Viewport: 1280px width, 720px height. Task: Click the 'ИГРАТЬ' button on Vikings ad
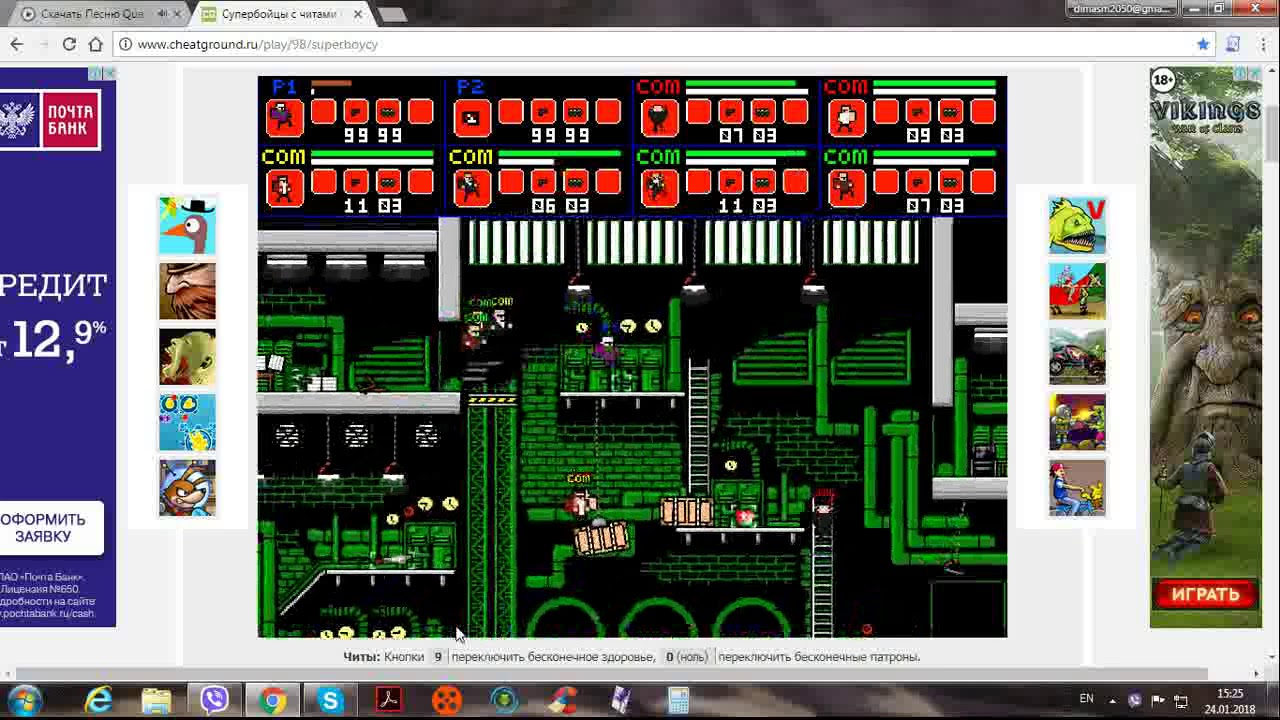pos(1205,594)
